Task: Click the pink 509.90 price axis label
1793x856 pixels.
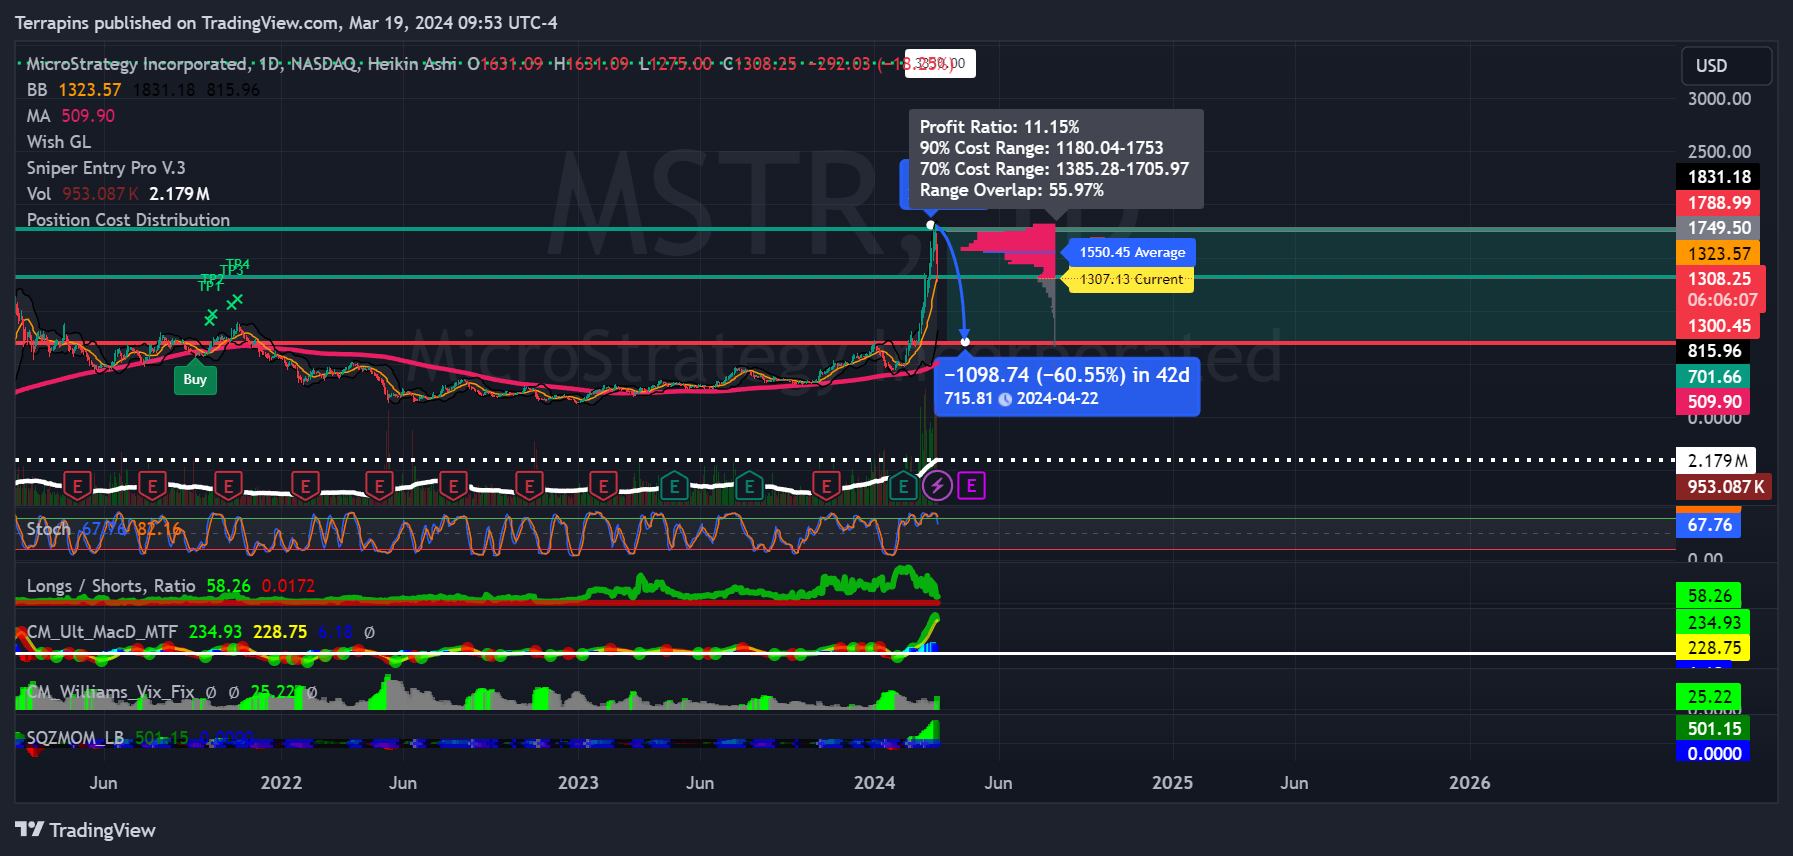Action: tap(1713, 402)
